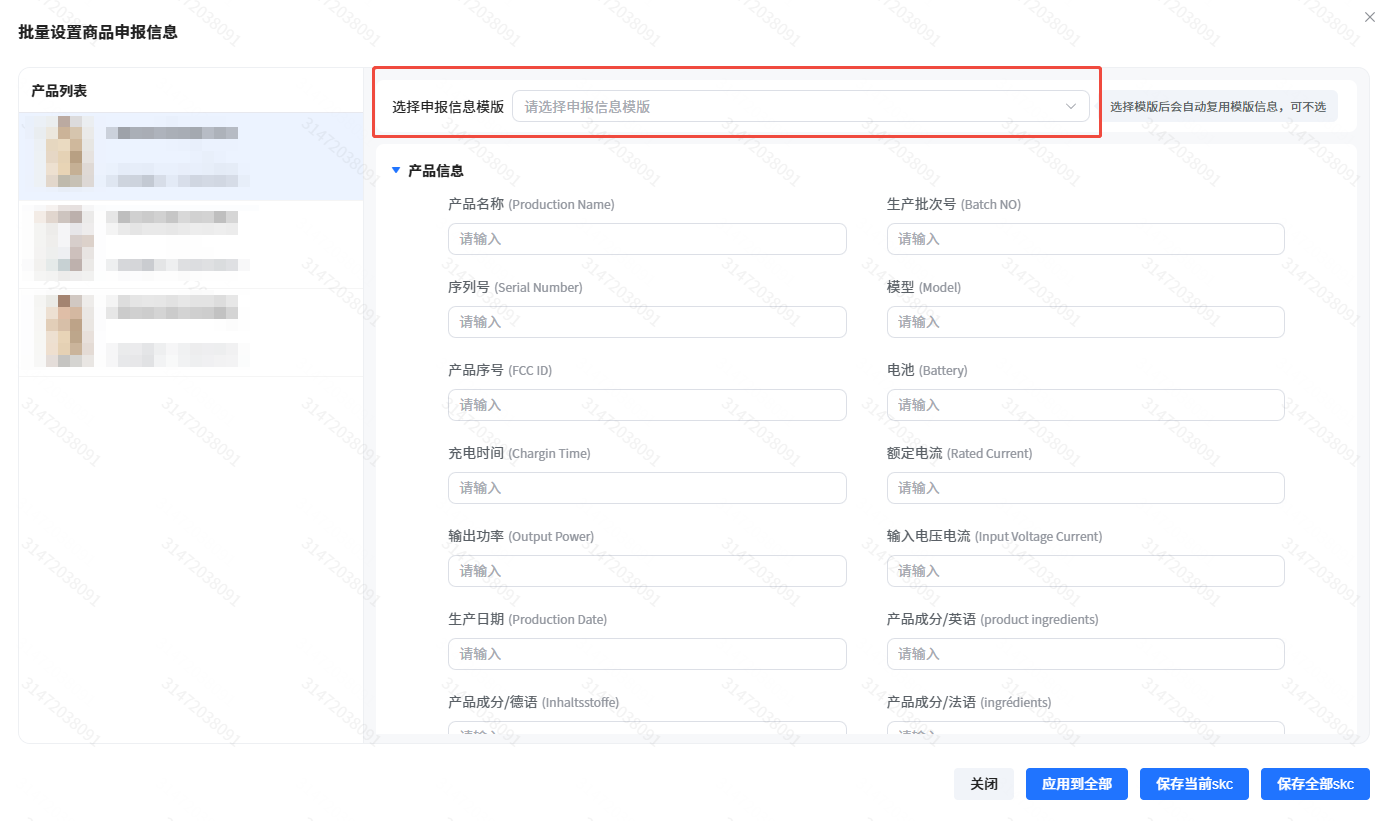Click the 应用到全部 button
Image resolution: width=1389 pixels, height=821 pixels.
1076,784
